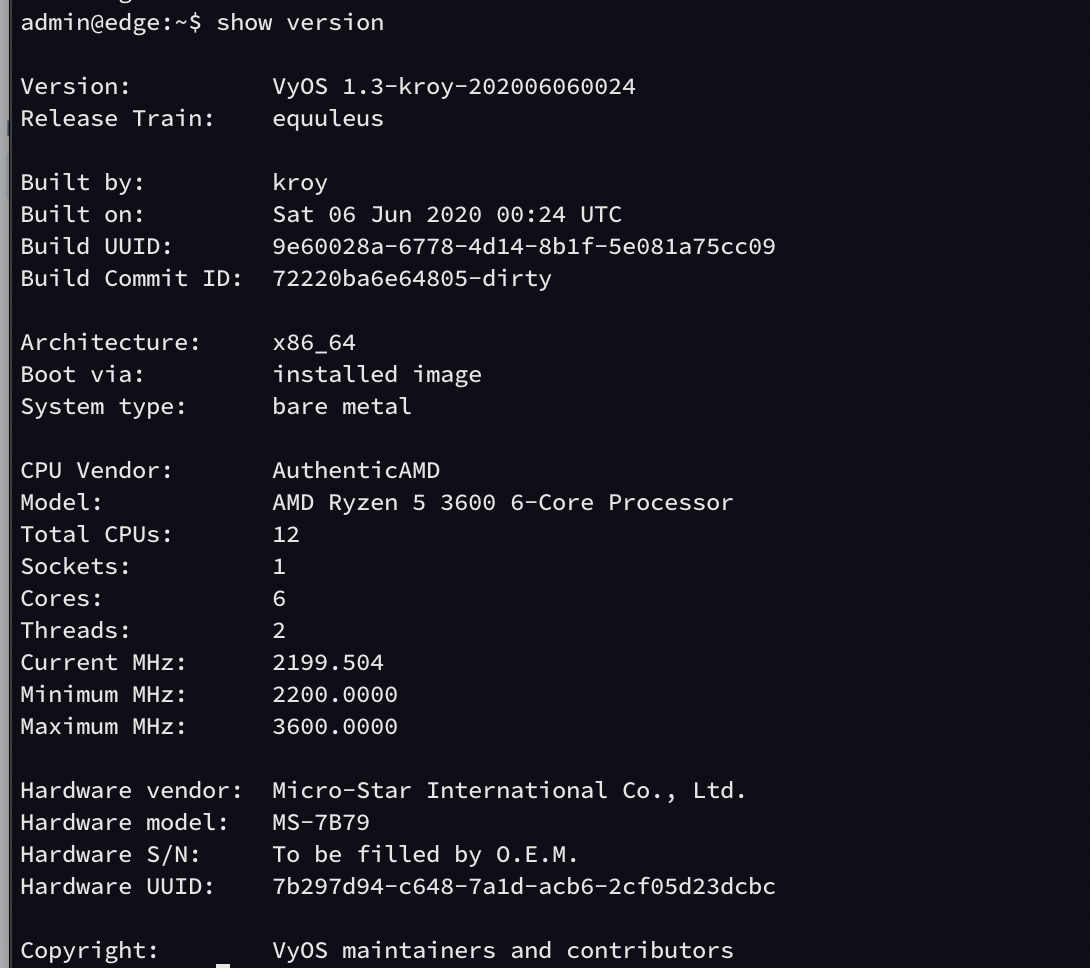The image size is (1090, 968).
Task: Click the release train value 'equuleus'
Action: 327,118
